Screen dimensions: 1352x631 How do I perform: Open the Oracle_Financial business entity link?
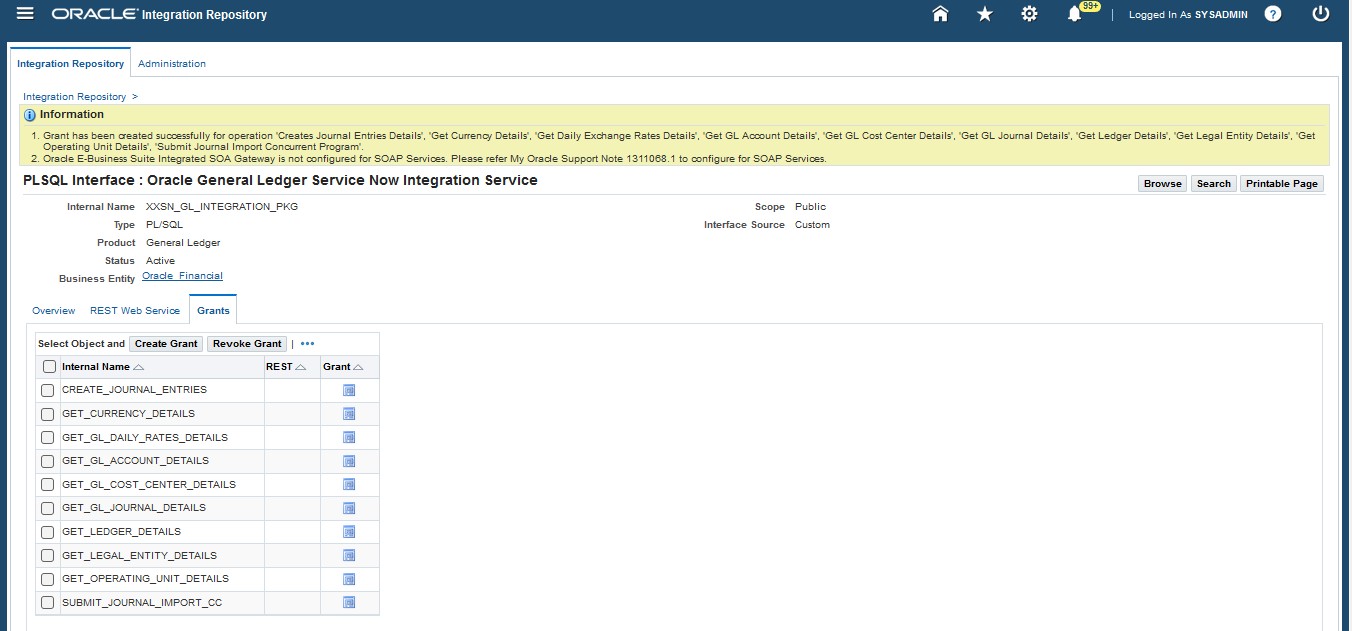(x=182, y=276)
